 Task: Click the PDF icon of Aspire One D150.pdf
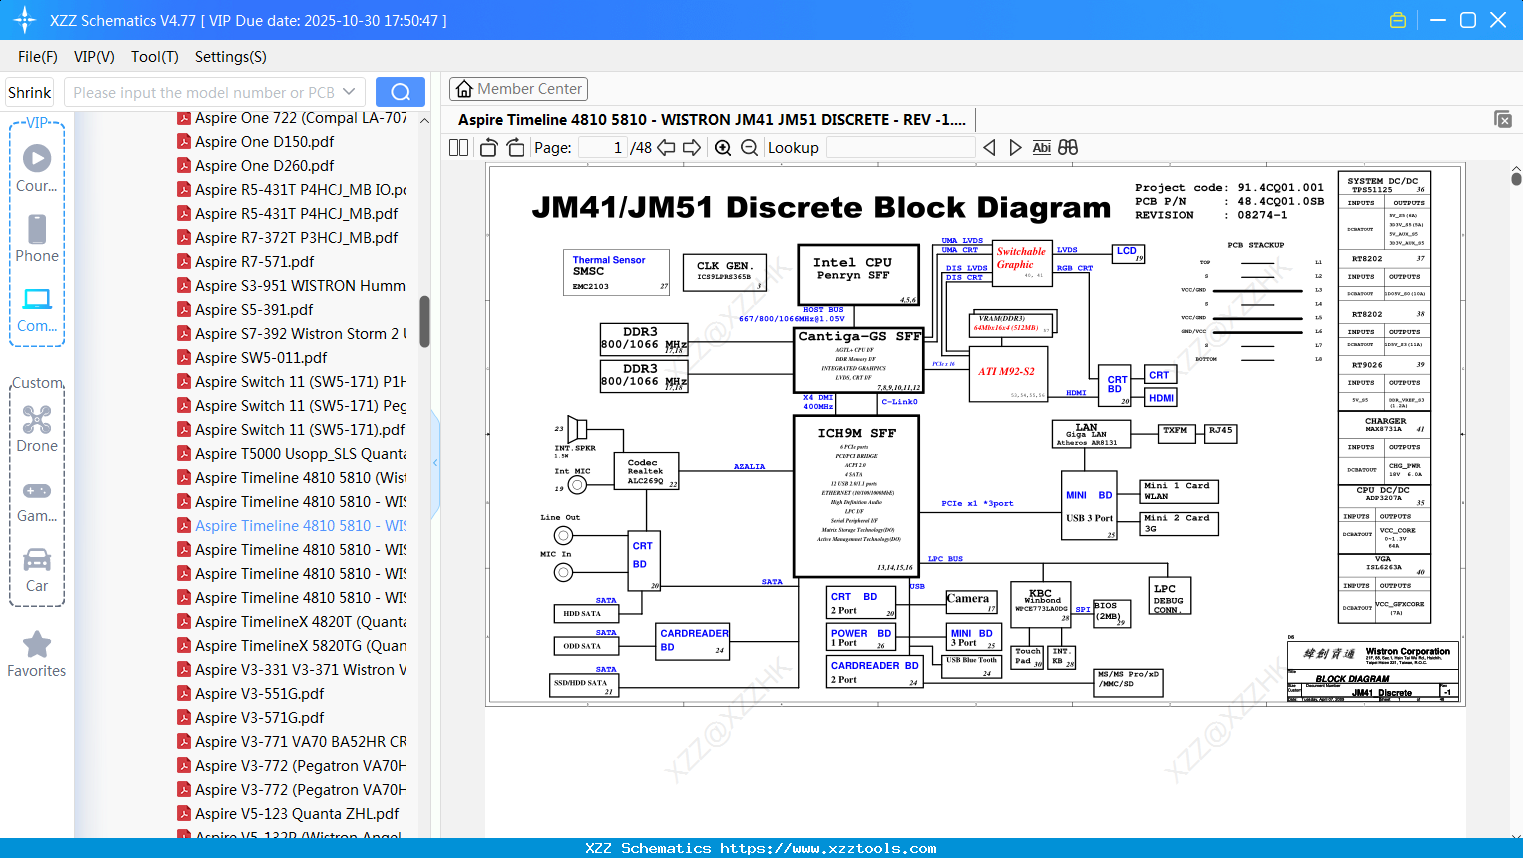point(184,142)
